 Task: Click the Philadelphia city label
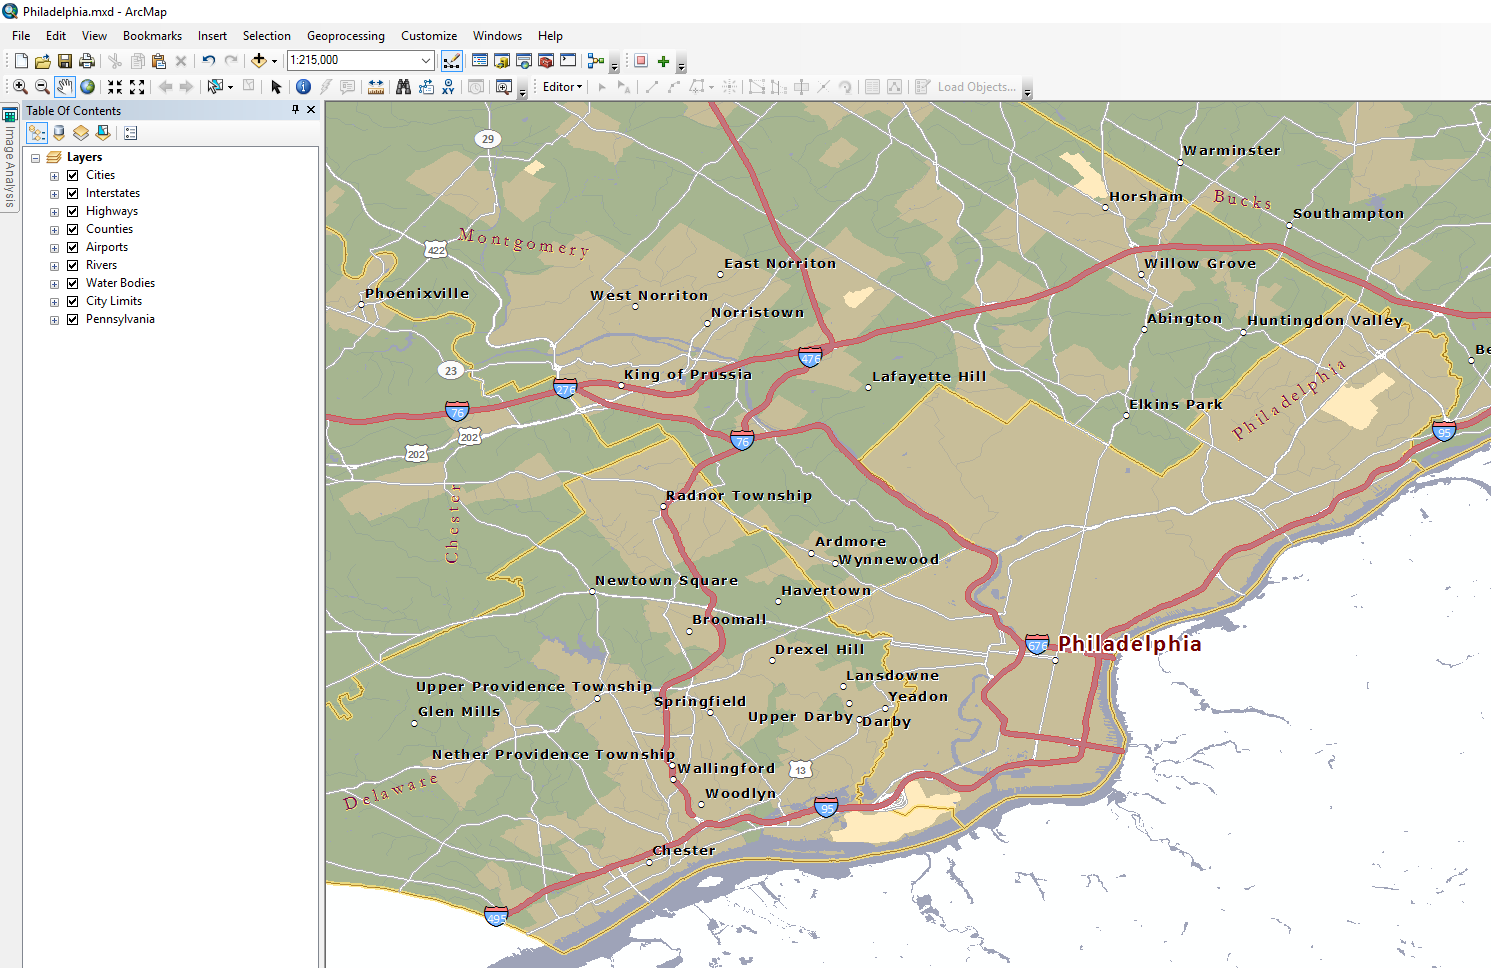1130,644
